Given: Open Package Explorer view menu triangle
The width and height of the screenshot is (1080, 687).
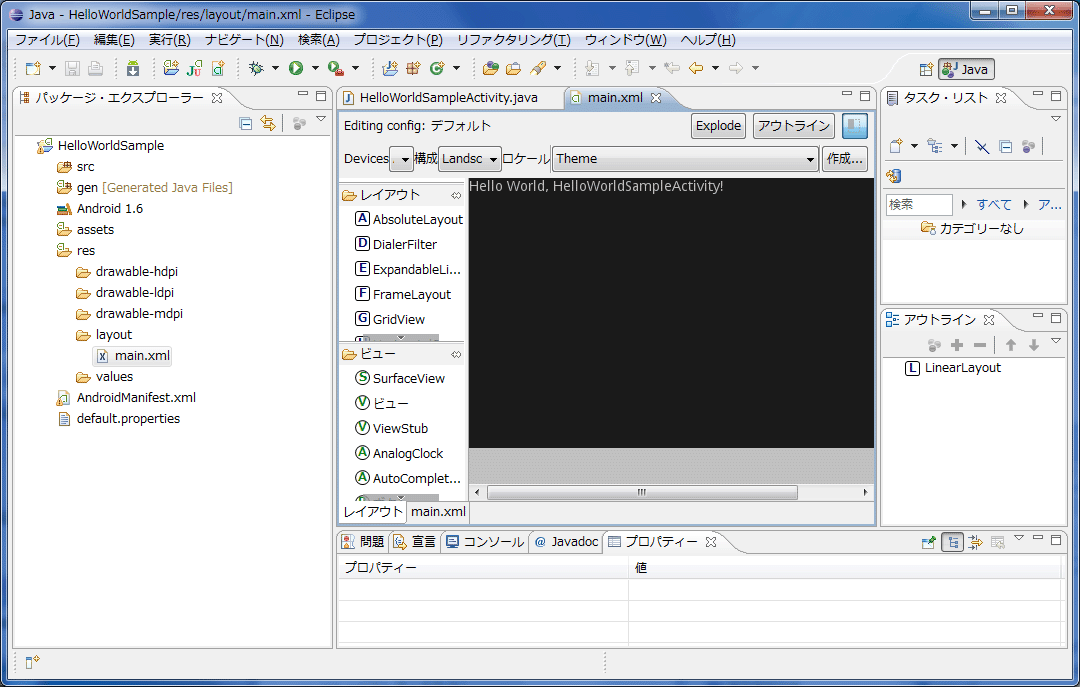Looking at the screenshot, I should tap(321, 119).
